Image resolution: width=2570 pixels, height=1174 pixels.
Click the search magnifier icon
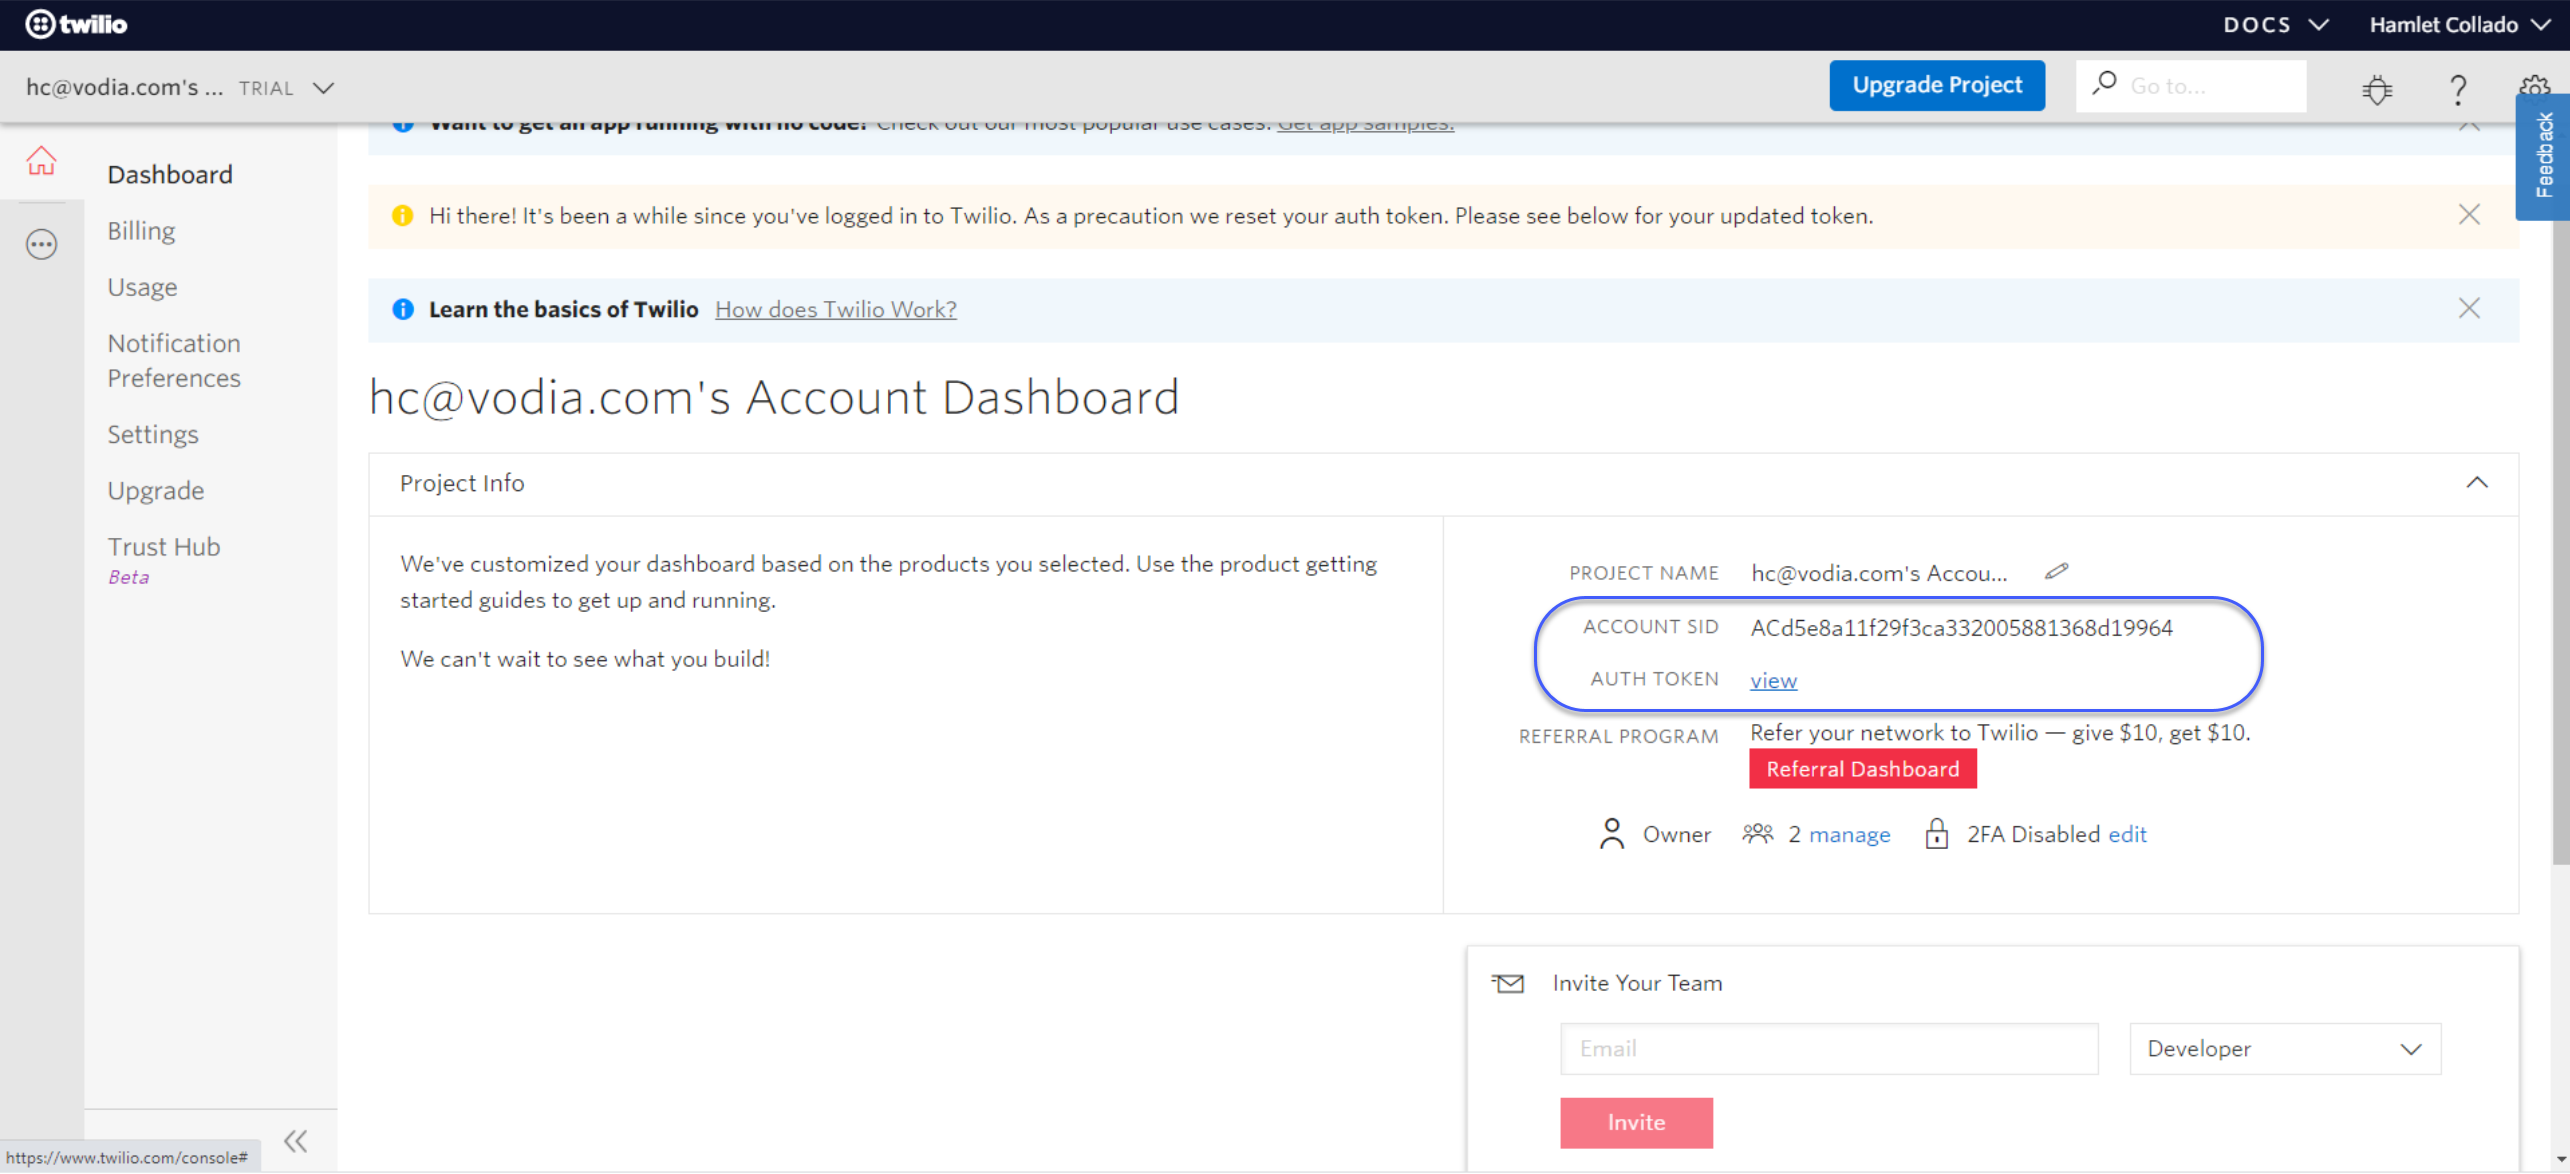click(x=2104, y=84)
